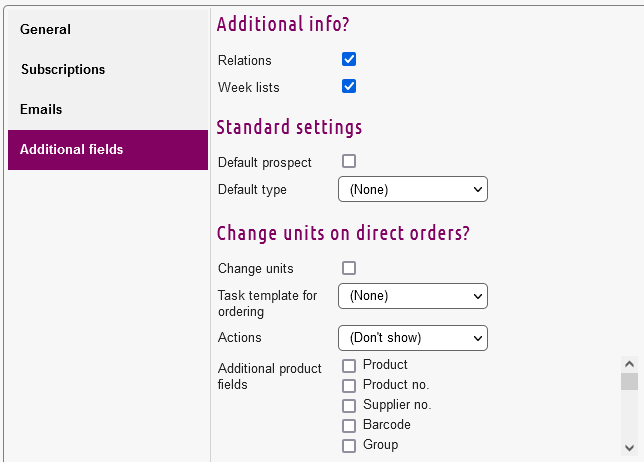Select the Supplier no. checkbox
The width and height of the screenshot is (644, 462).
coord(349,406)
